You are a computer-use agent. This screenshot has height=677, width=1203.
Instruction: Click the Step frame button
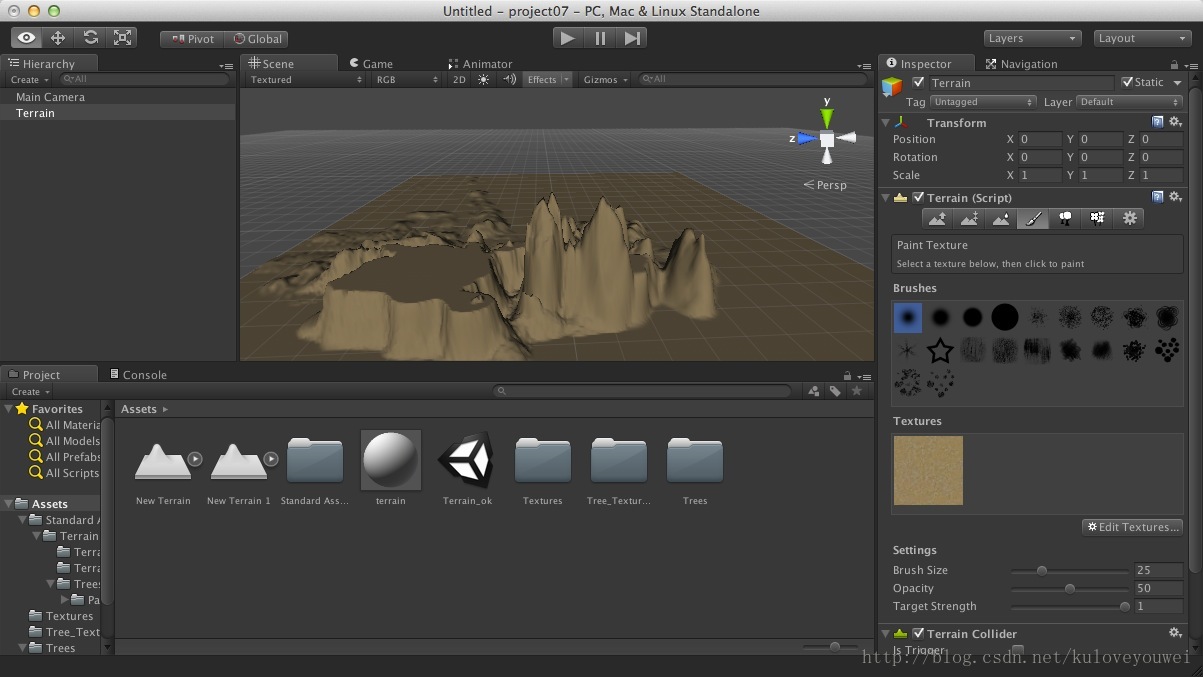point(632,38)
